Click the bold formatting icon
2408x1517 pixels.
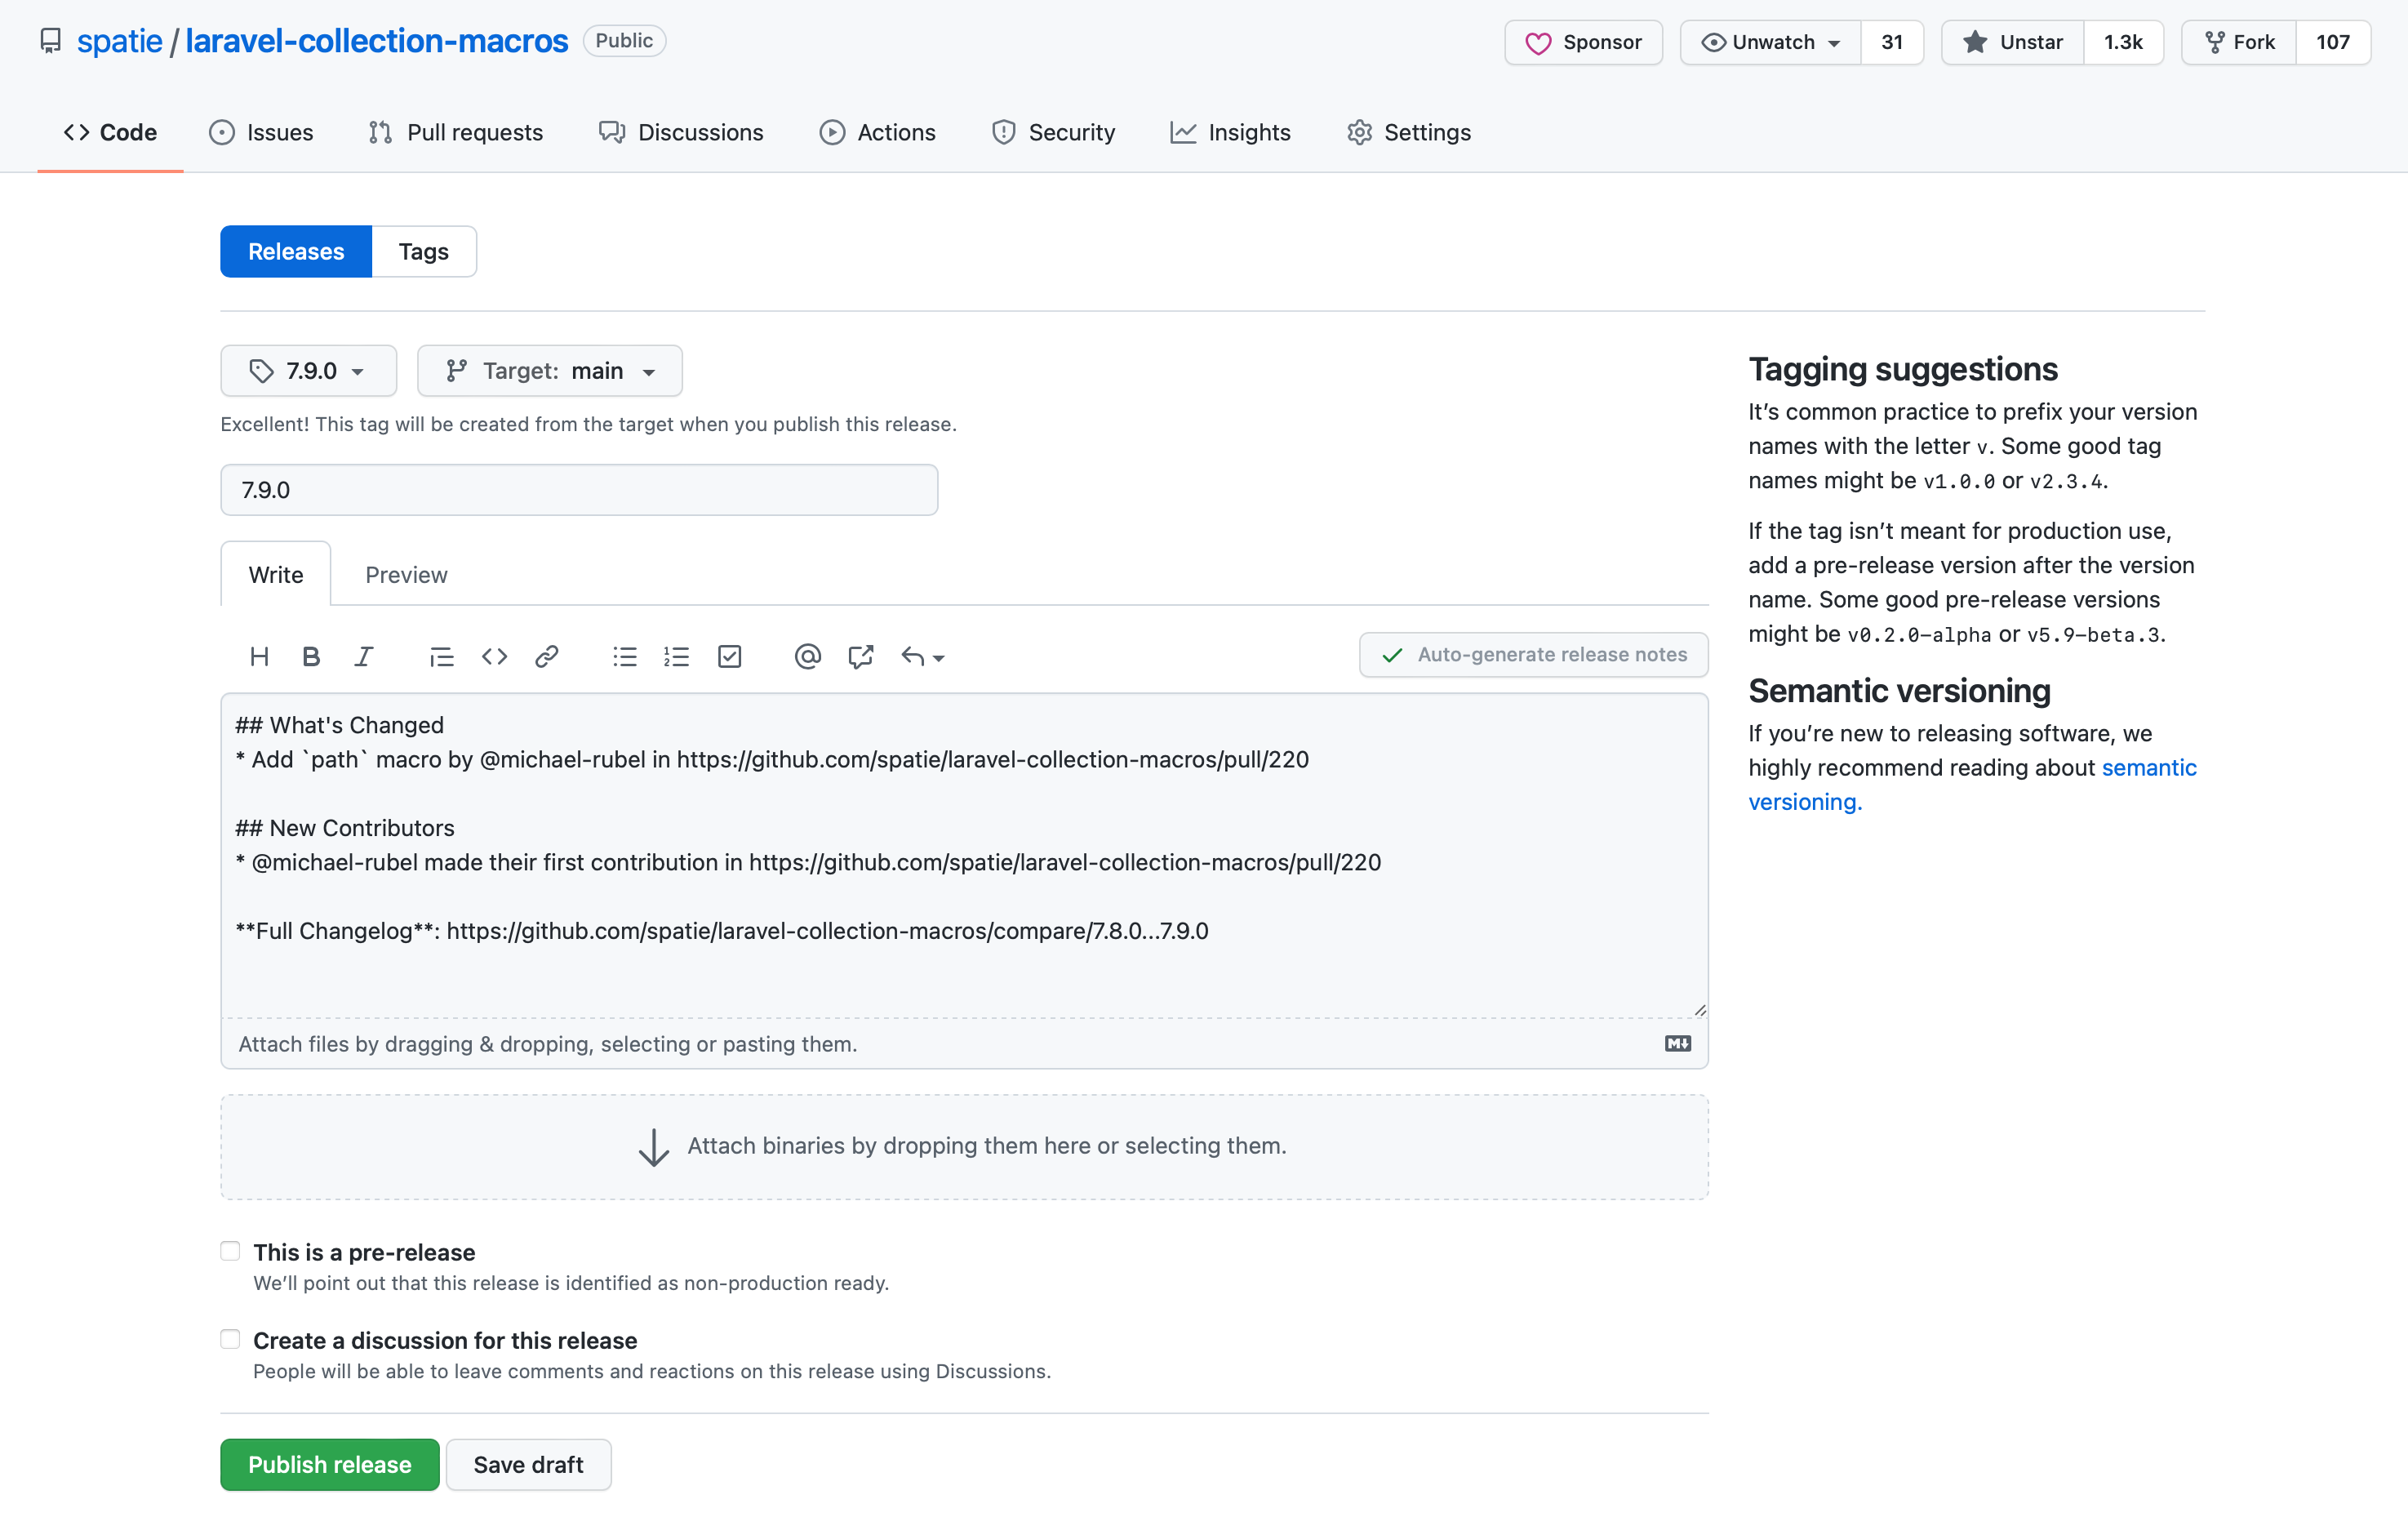pos(309,657)
